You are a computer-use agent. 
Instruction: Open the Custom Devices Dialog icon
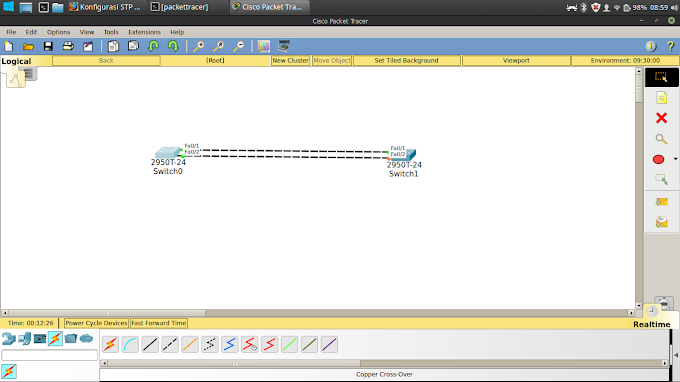tap(284, 46)
